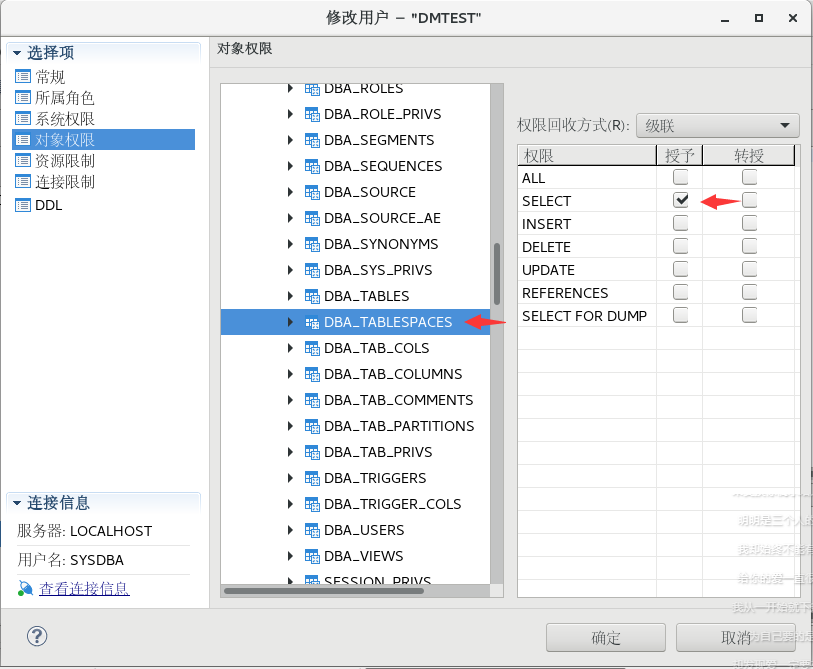Check the DELETE grant (授予) checkbox
The height and width of the screenshot is (669, 813).
[680, 246]
